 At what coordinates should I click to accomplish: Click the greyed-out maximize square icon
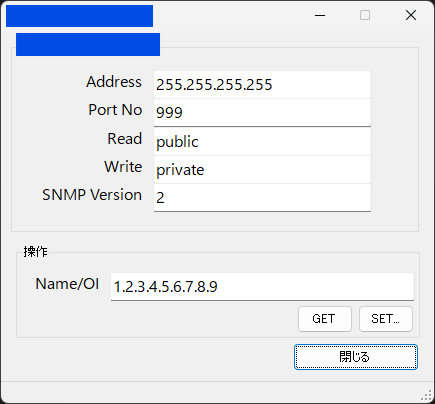365,15
